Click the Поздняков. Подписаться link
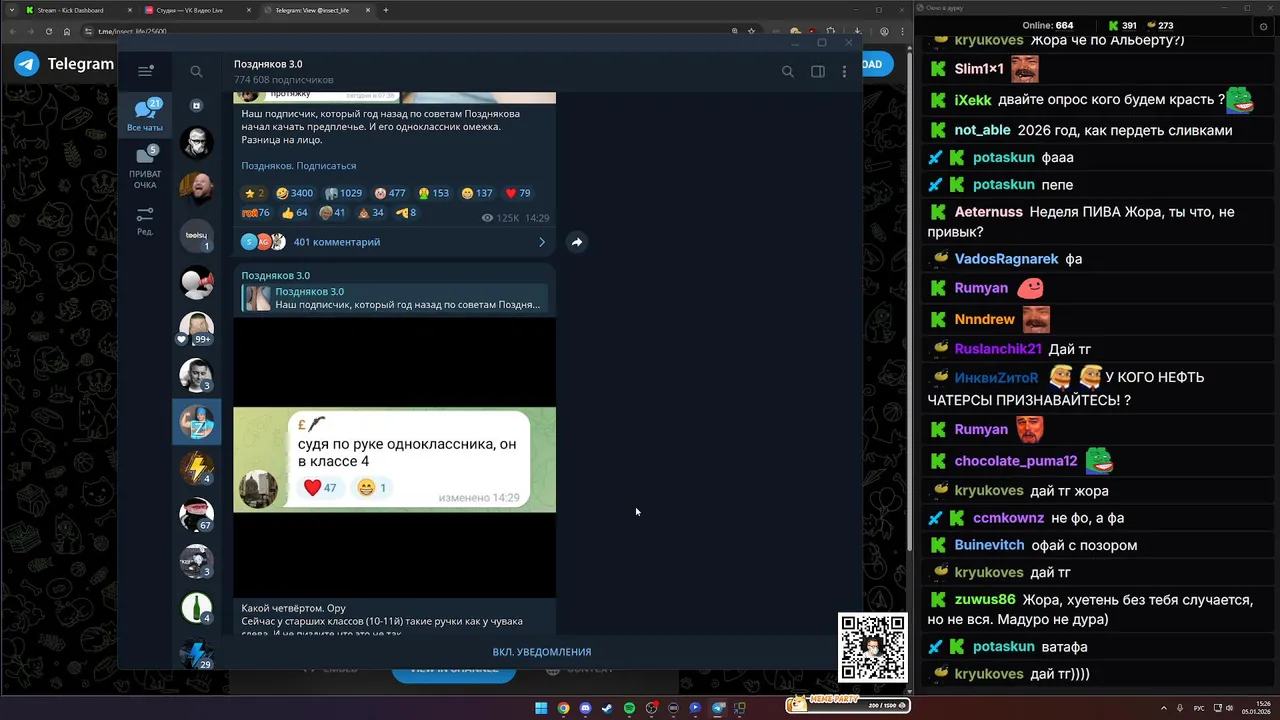The width and height of the screenshot is (1280, 720). (x=298, y=166)
